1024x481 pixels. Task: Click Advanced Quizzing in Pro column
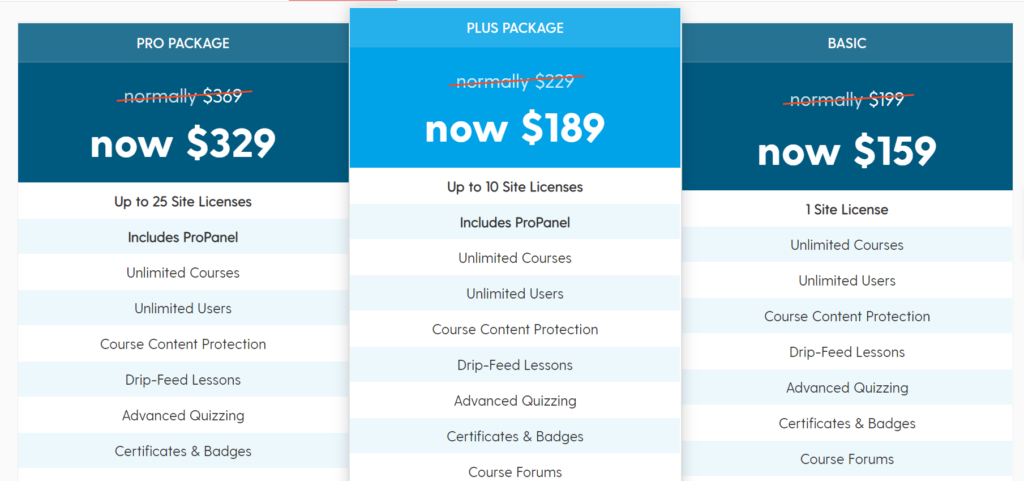(x=183, y=415)
